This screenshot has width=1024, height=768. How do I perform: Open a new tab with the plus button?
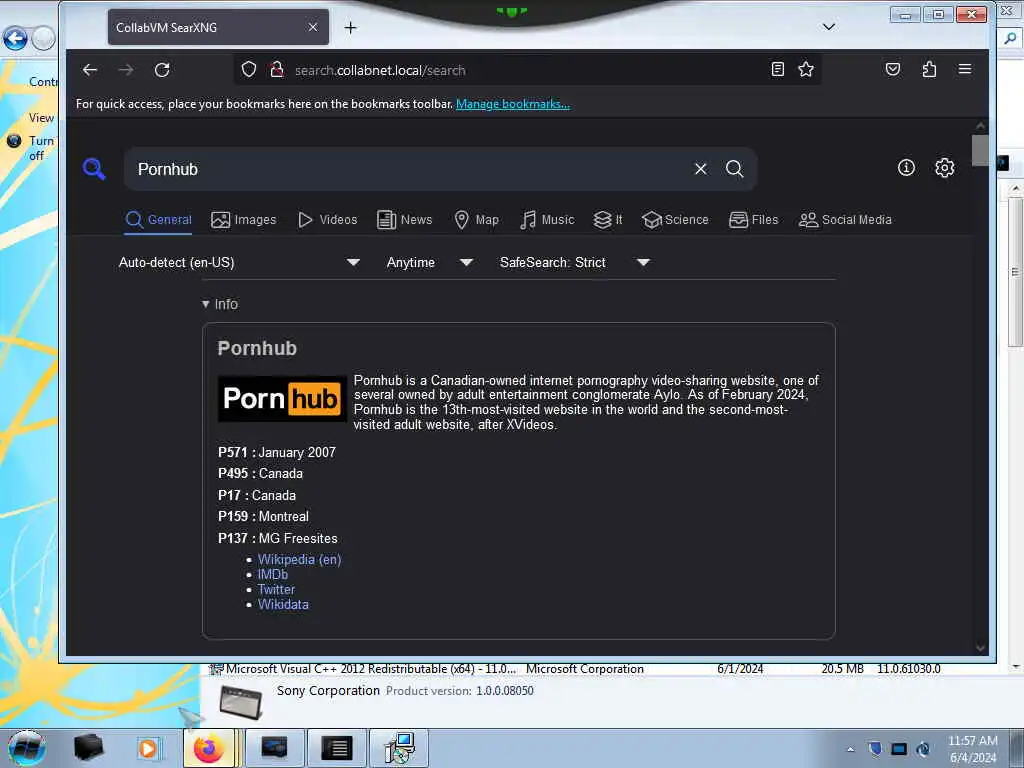(351, 27)
